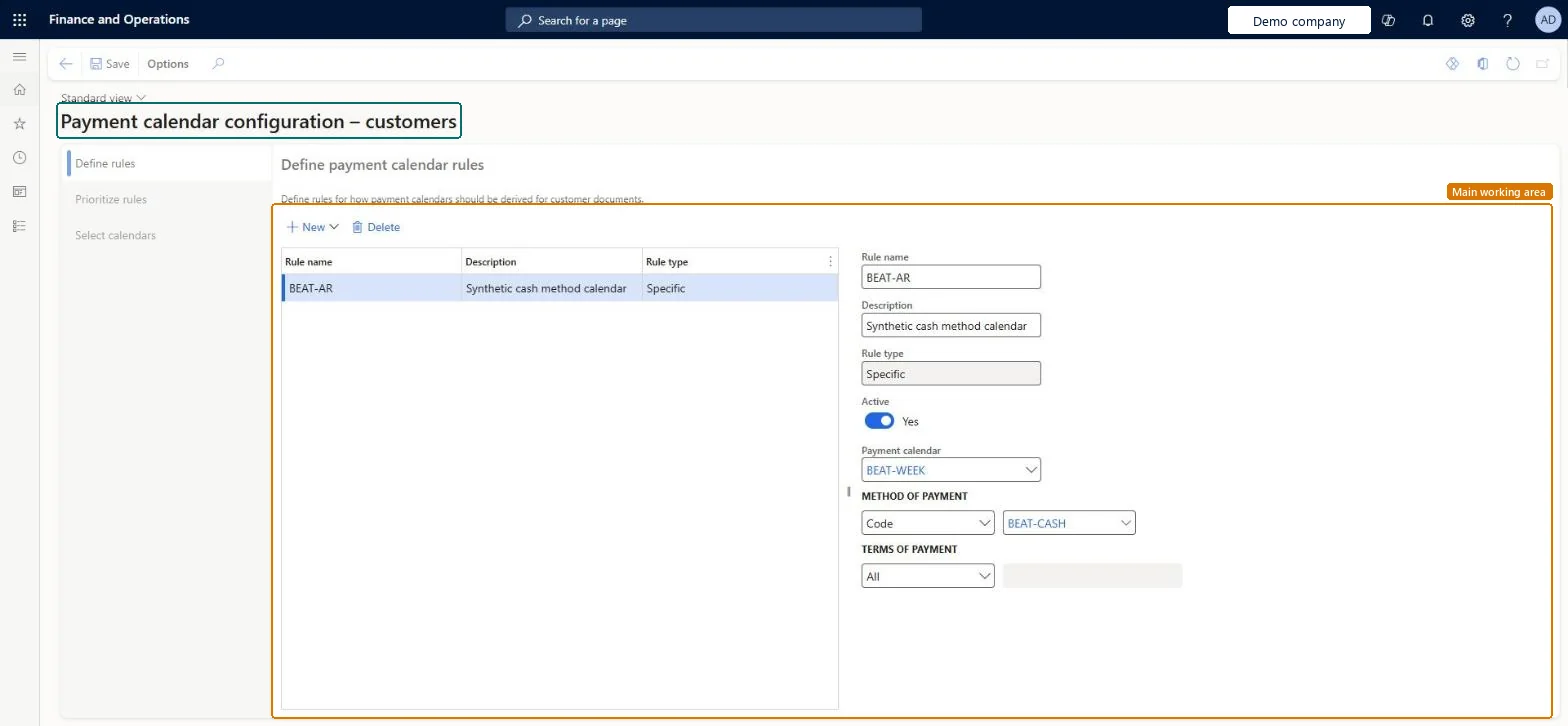Click the personalize diamond icon
Image resolution: width=1568 pixels, height=726 pixels.
[x=1453, y=64]
